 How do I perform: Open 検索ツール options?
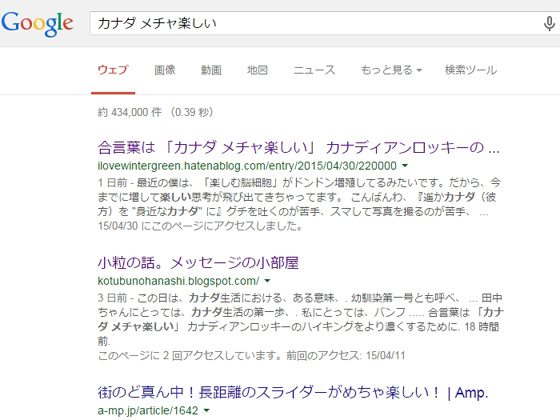[471, 70]
